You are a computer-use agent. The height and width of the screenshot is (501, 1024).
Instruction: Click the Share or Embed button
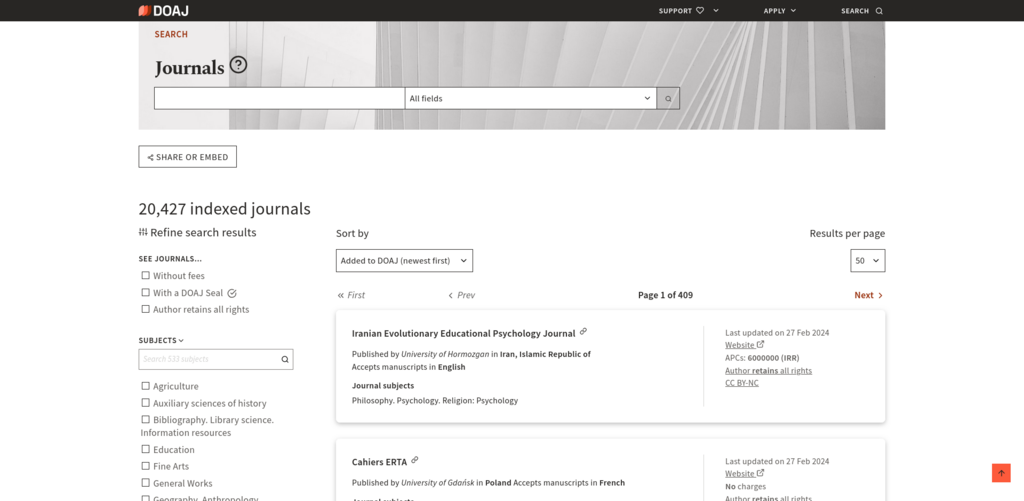(x=187, y=157)
